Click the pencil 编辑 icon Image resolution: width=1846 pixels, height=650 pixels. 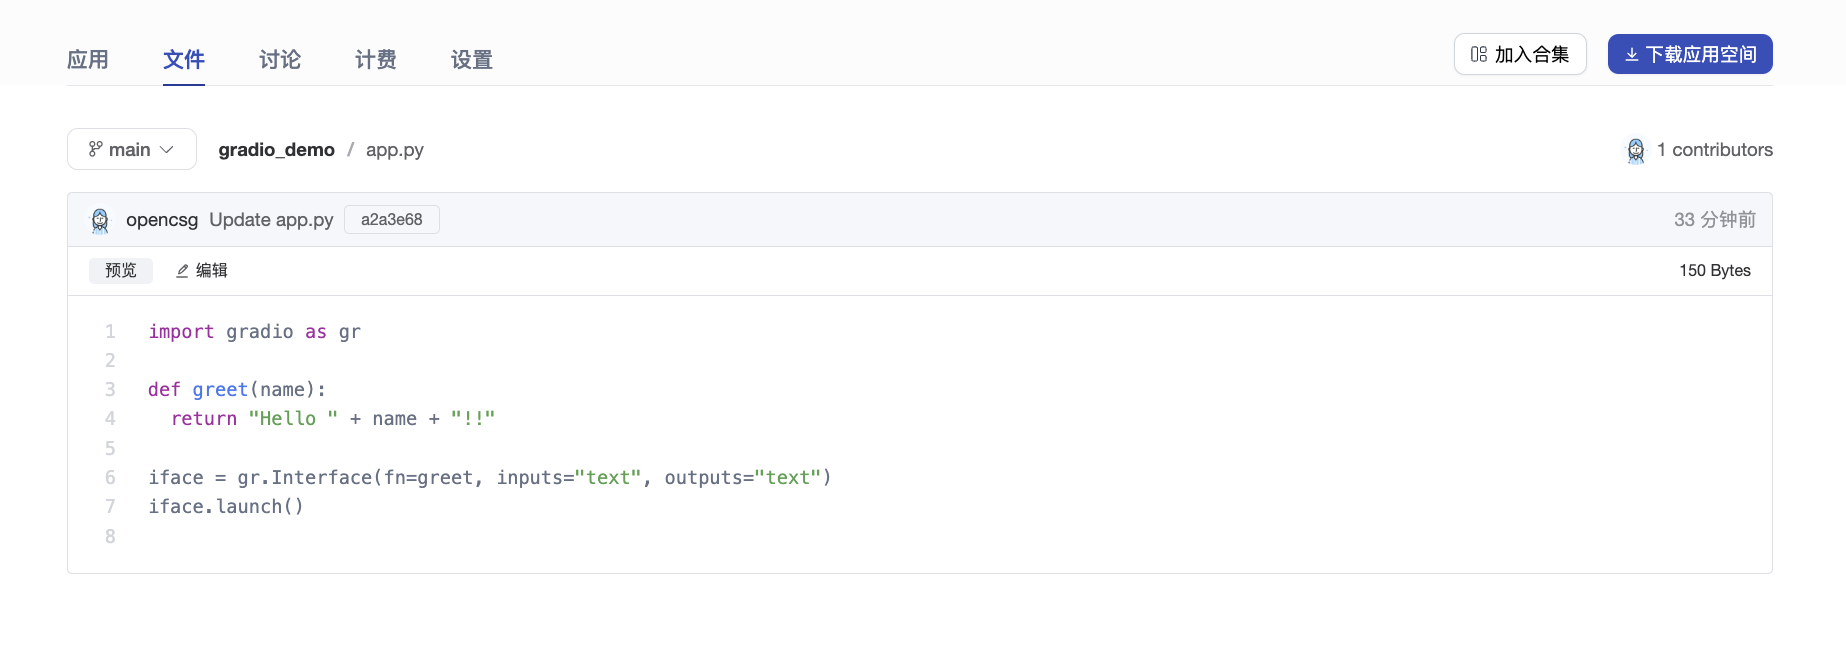point(183,271)
